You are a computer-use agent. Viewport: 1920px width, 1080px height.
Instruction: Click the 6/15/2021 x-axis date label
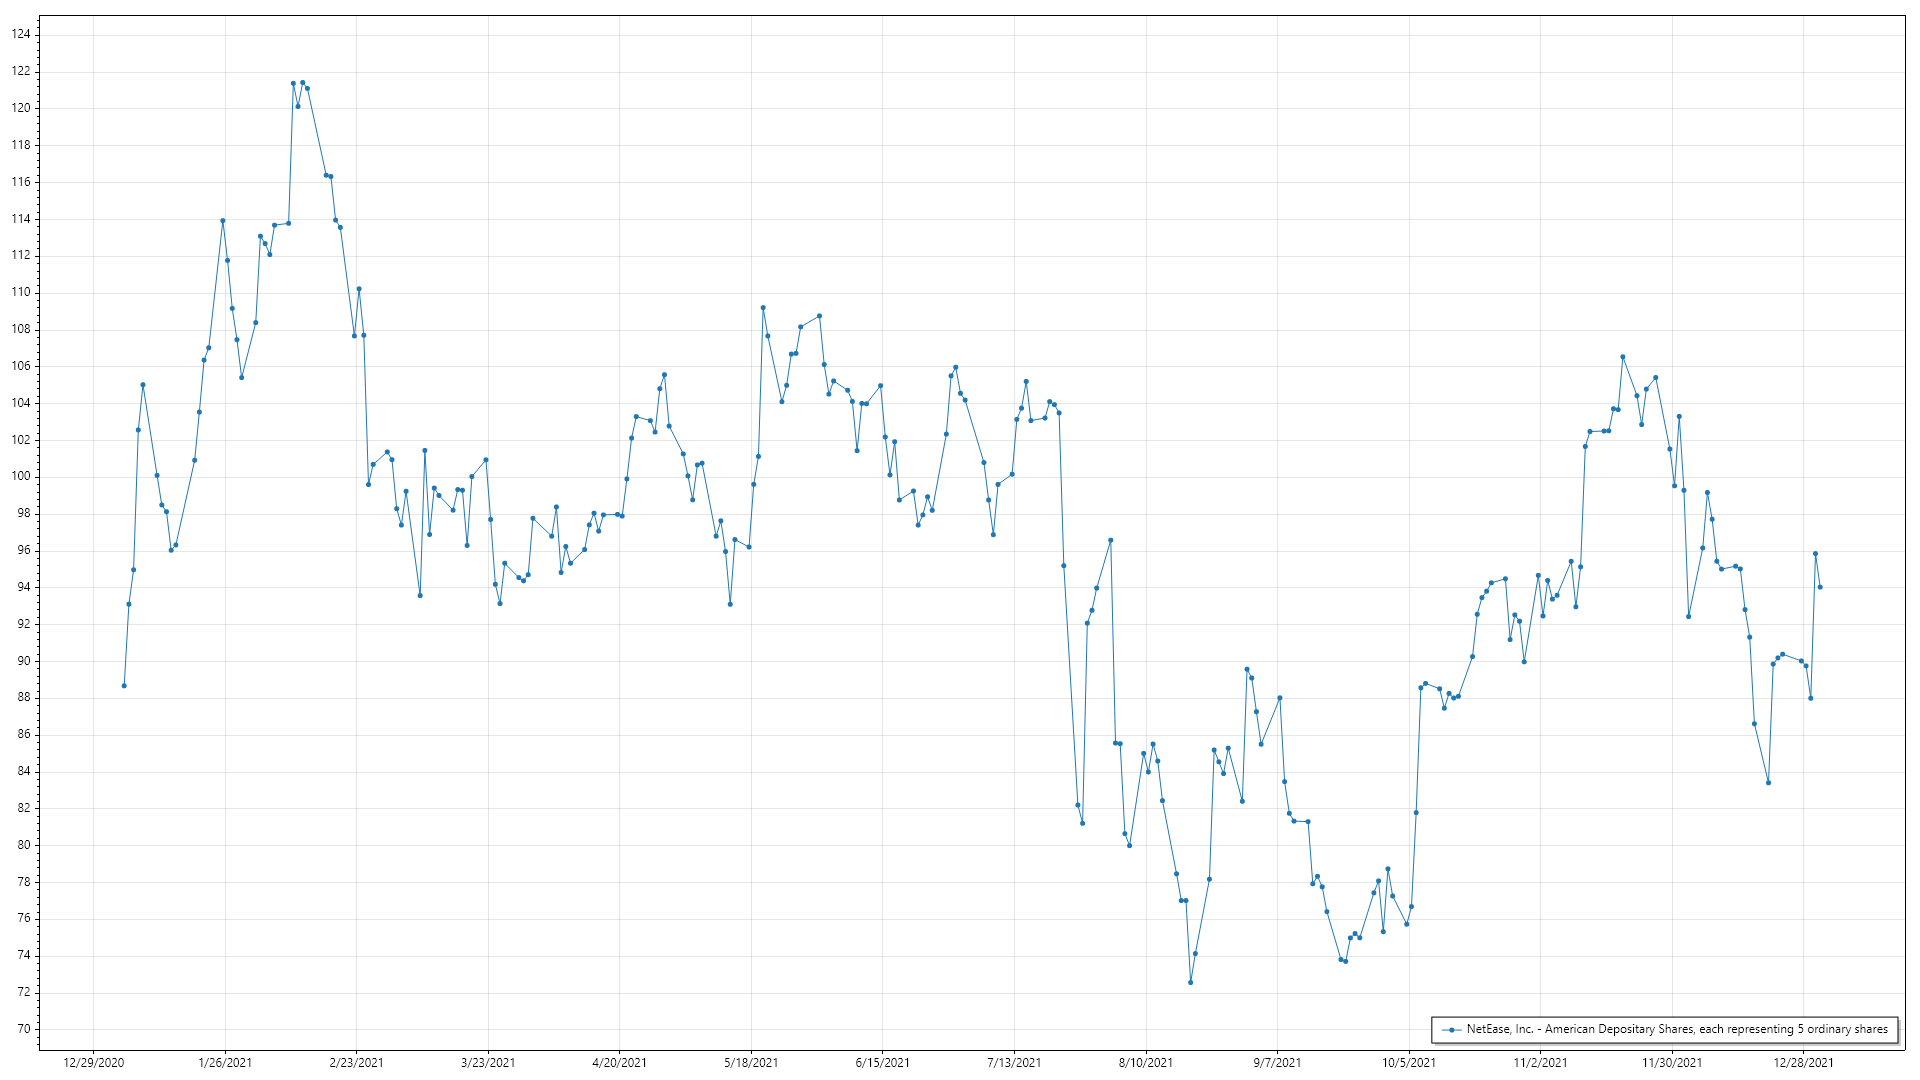[x=883, y=1062]
